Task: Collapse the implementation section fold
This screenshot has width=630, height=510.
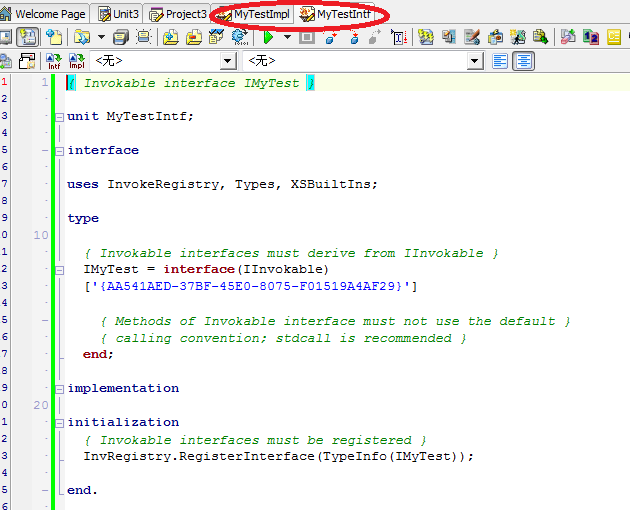Action: click(x=59, y=389)
